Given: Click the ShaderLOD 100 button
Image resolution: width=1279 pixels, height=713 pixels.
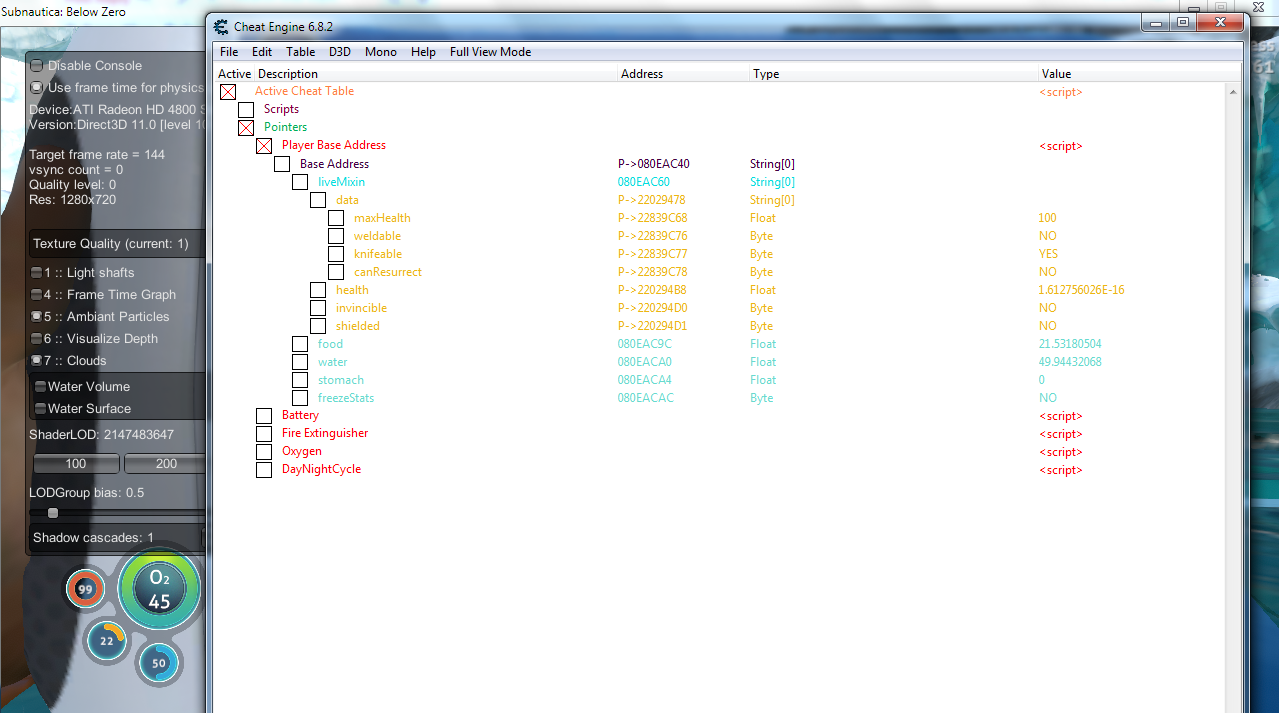Looking at the screenshot, I should [76, 464].
